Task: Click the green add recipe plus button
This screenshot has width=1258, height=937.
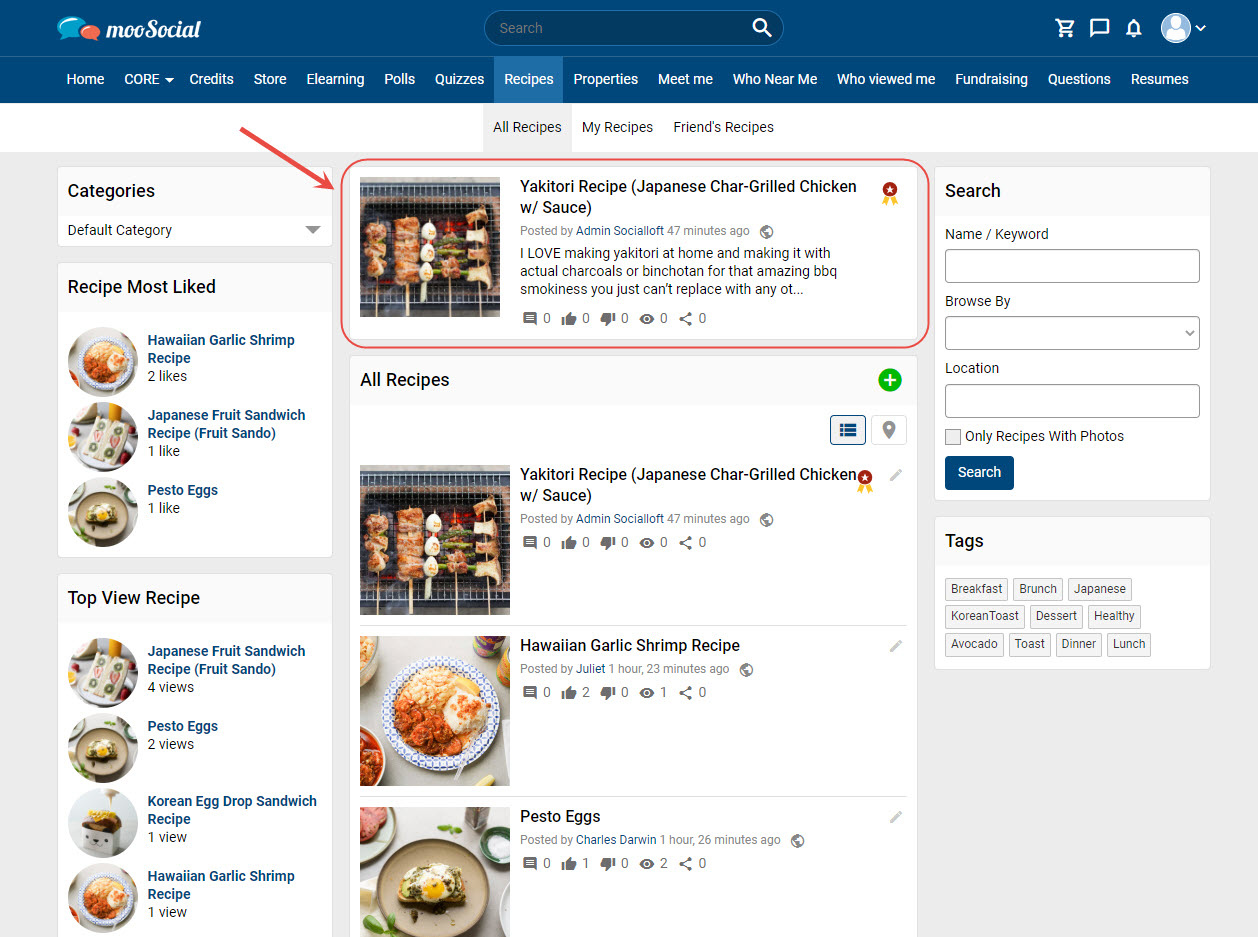Action: (x=890, y=380)
